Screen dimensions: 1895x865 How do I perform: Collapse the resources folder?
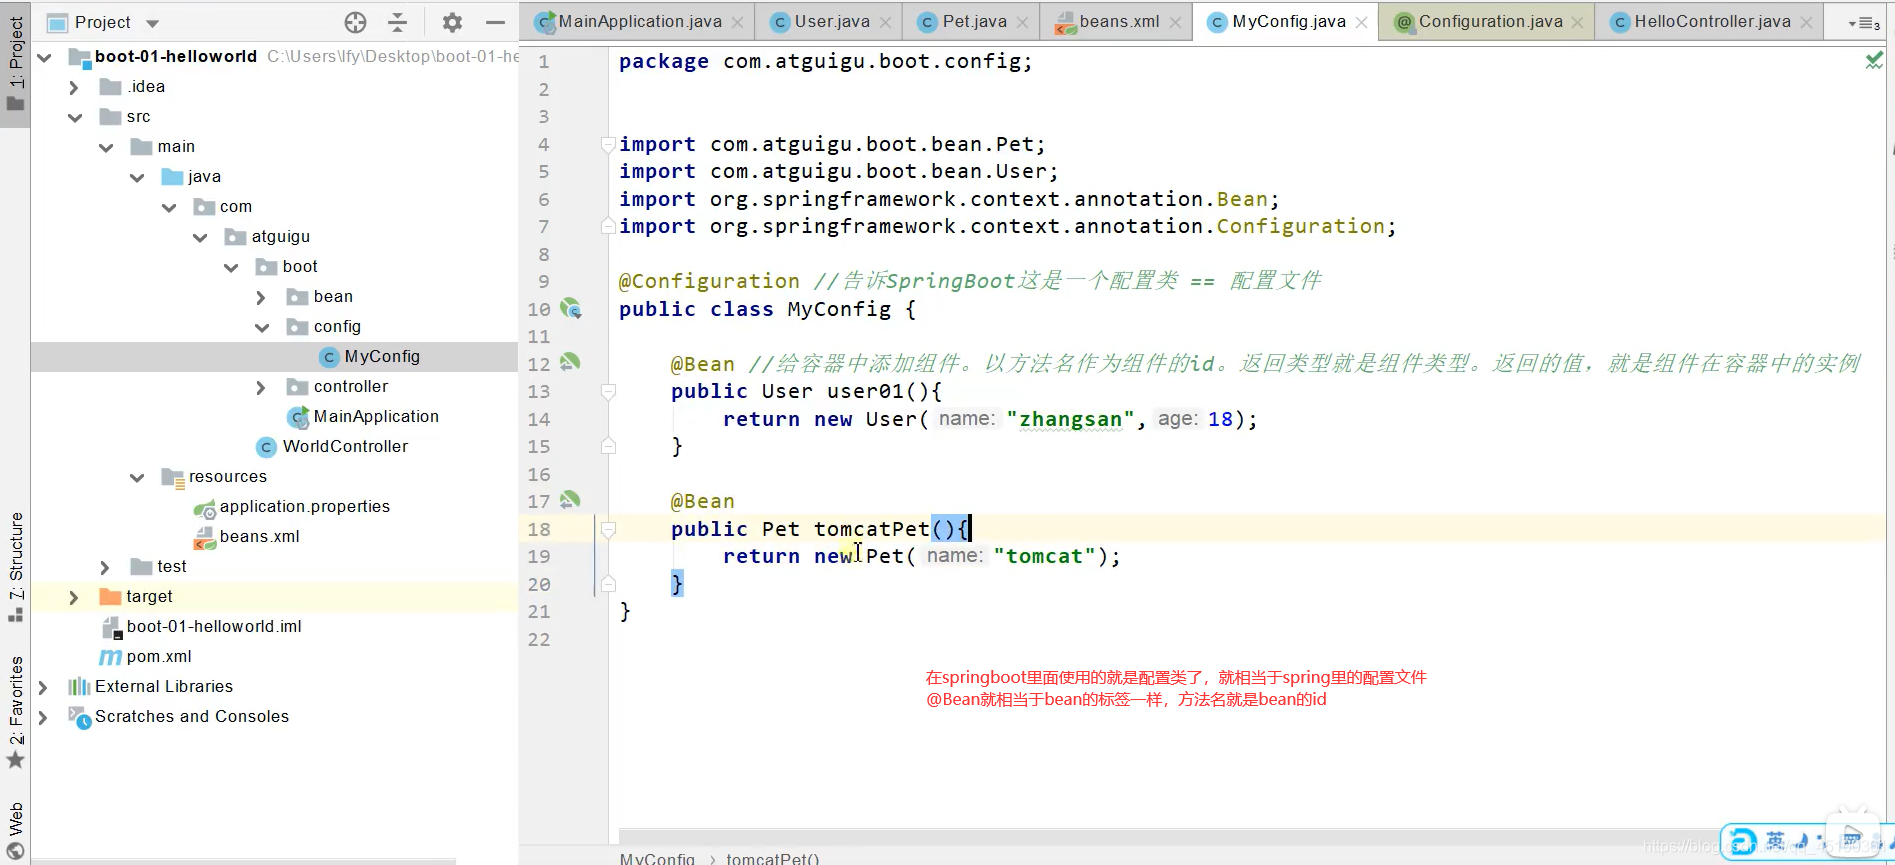[x=137, y=477]
